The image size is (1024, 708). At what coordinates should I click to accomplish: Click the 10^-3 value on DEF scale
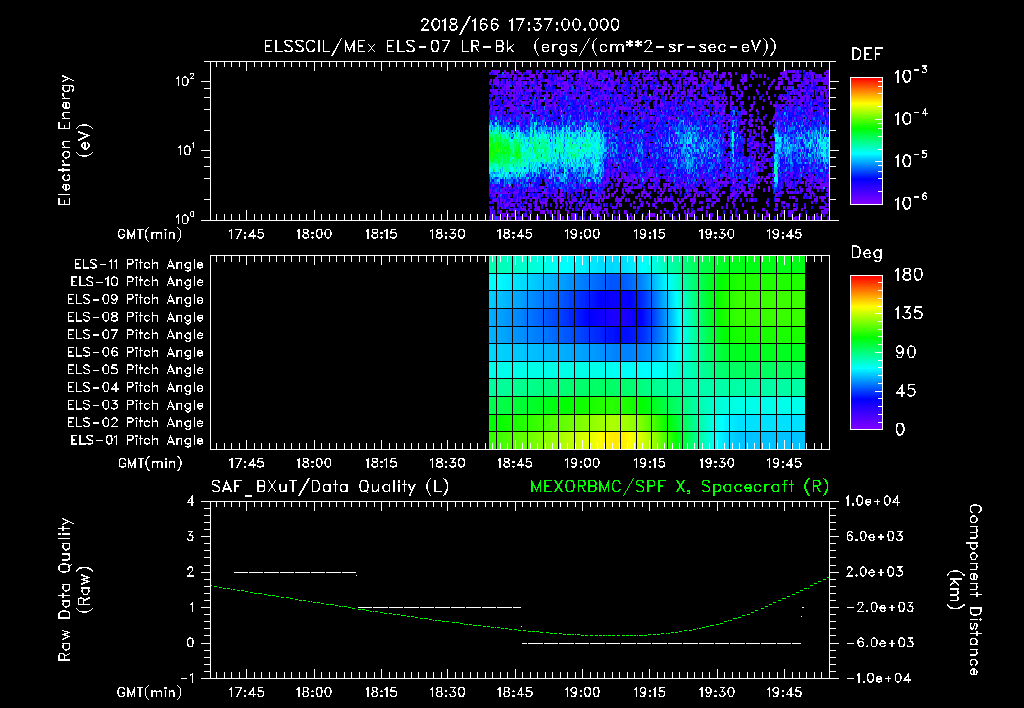(x=910, y=75)
